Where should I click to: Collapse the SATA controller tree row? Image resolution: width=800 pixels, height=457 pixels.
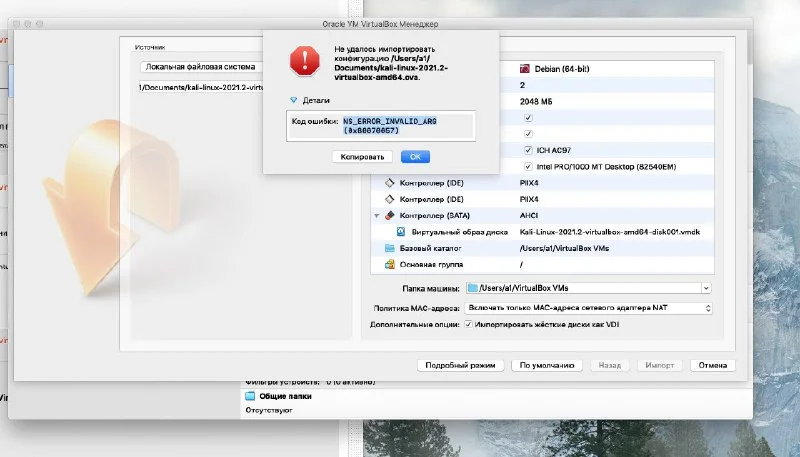(377, 215)
